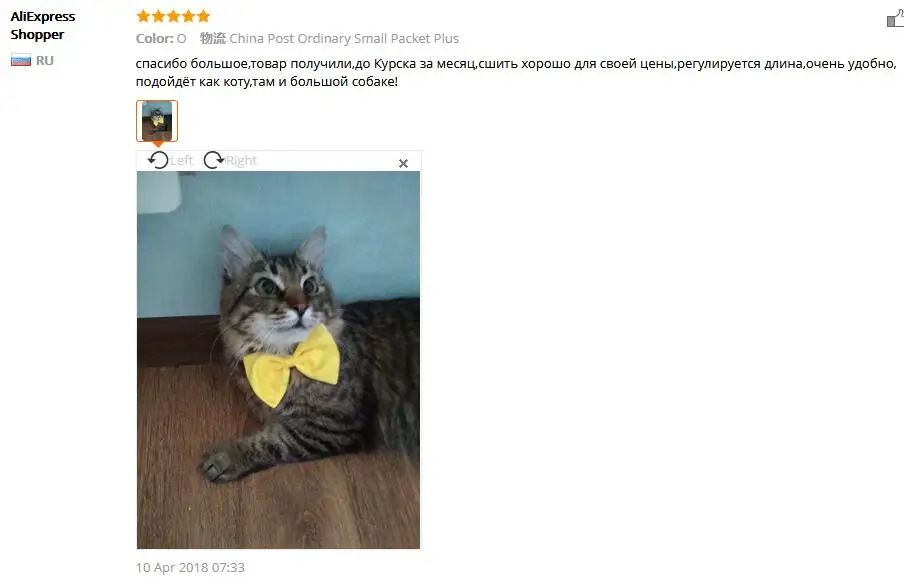Rotate the photo left using the counterclockwise arrow
The image size is (904, 585).
(x=158, y=160)
